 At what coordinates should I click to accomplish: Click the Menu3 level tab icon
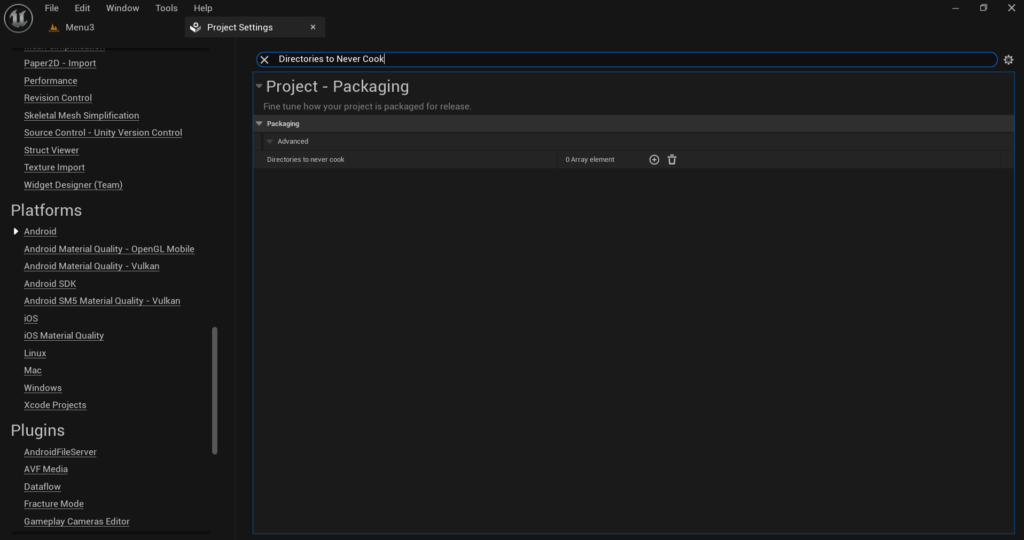tap(54, 27)
